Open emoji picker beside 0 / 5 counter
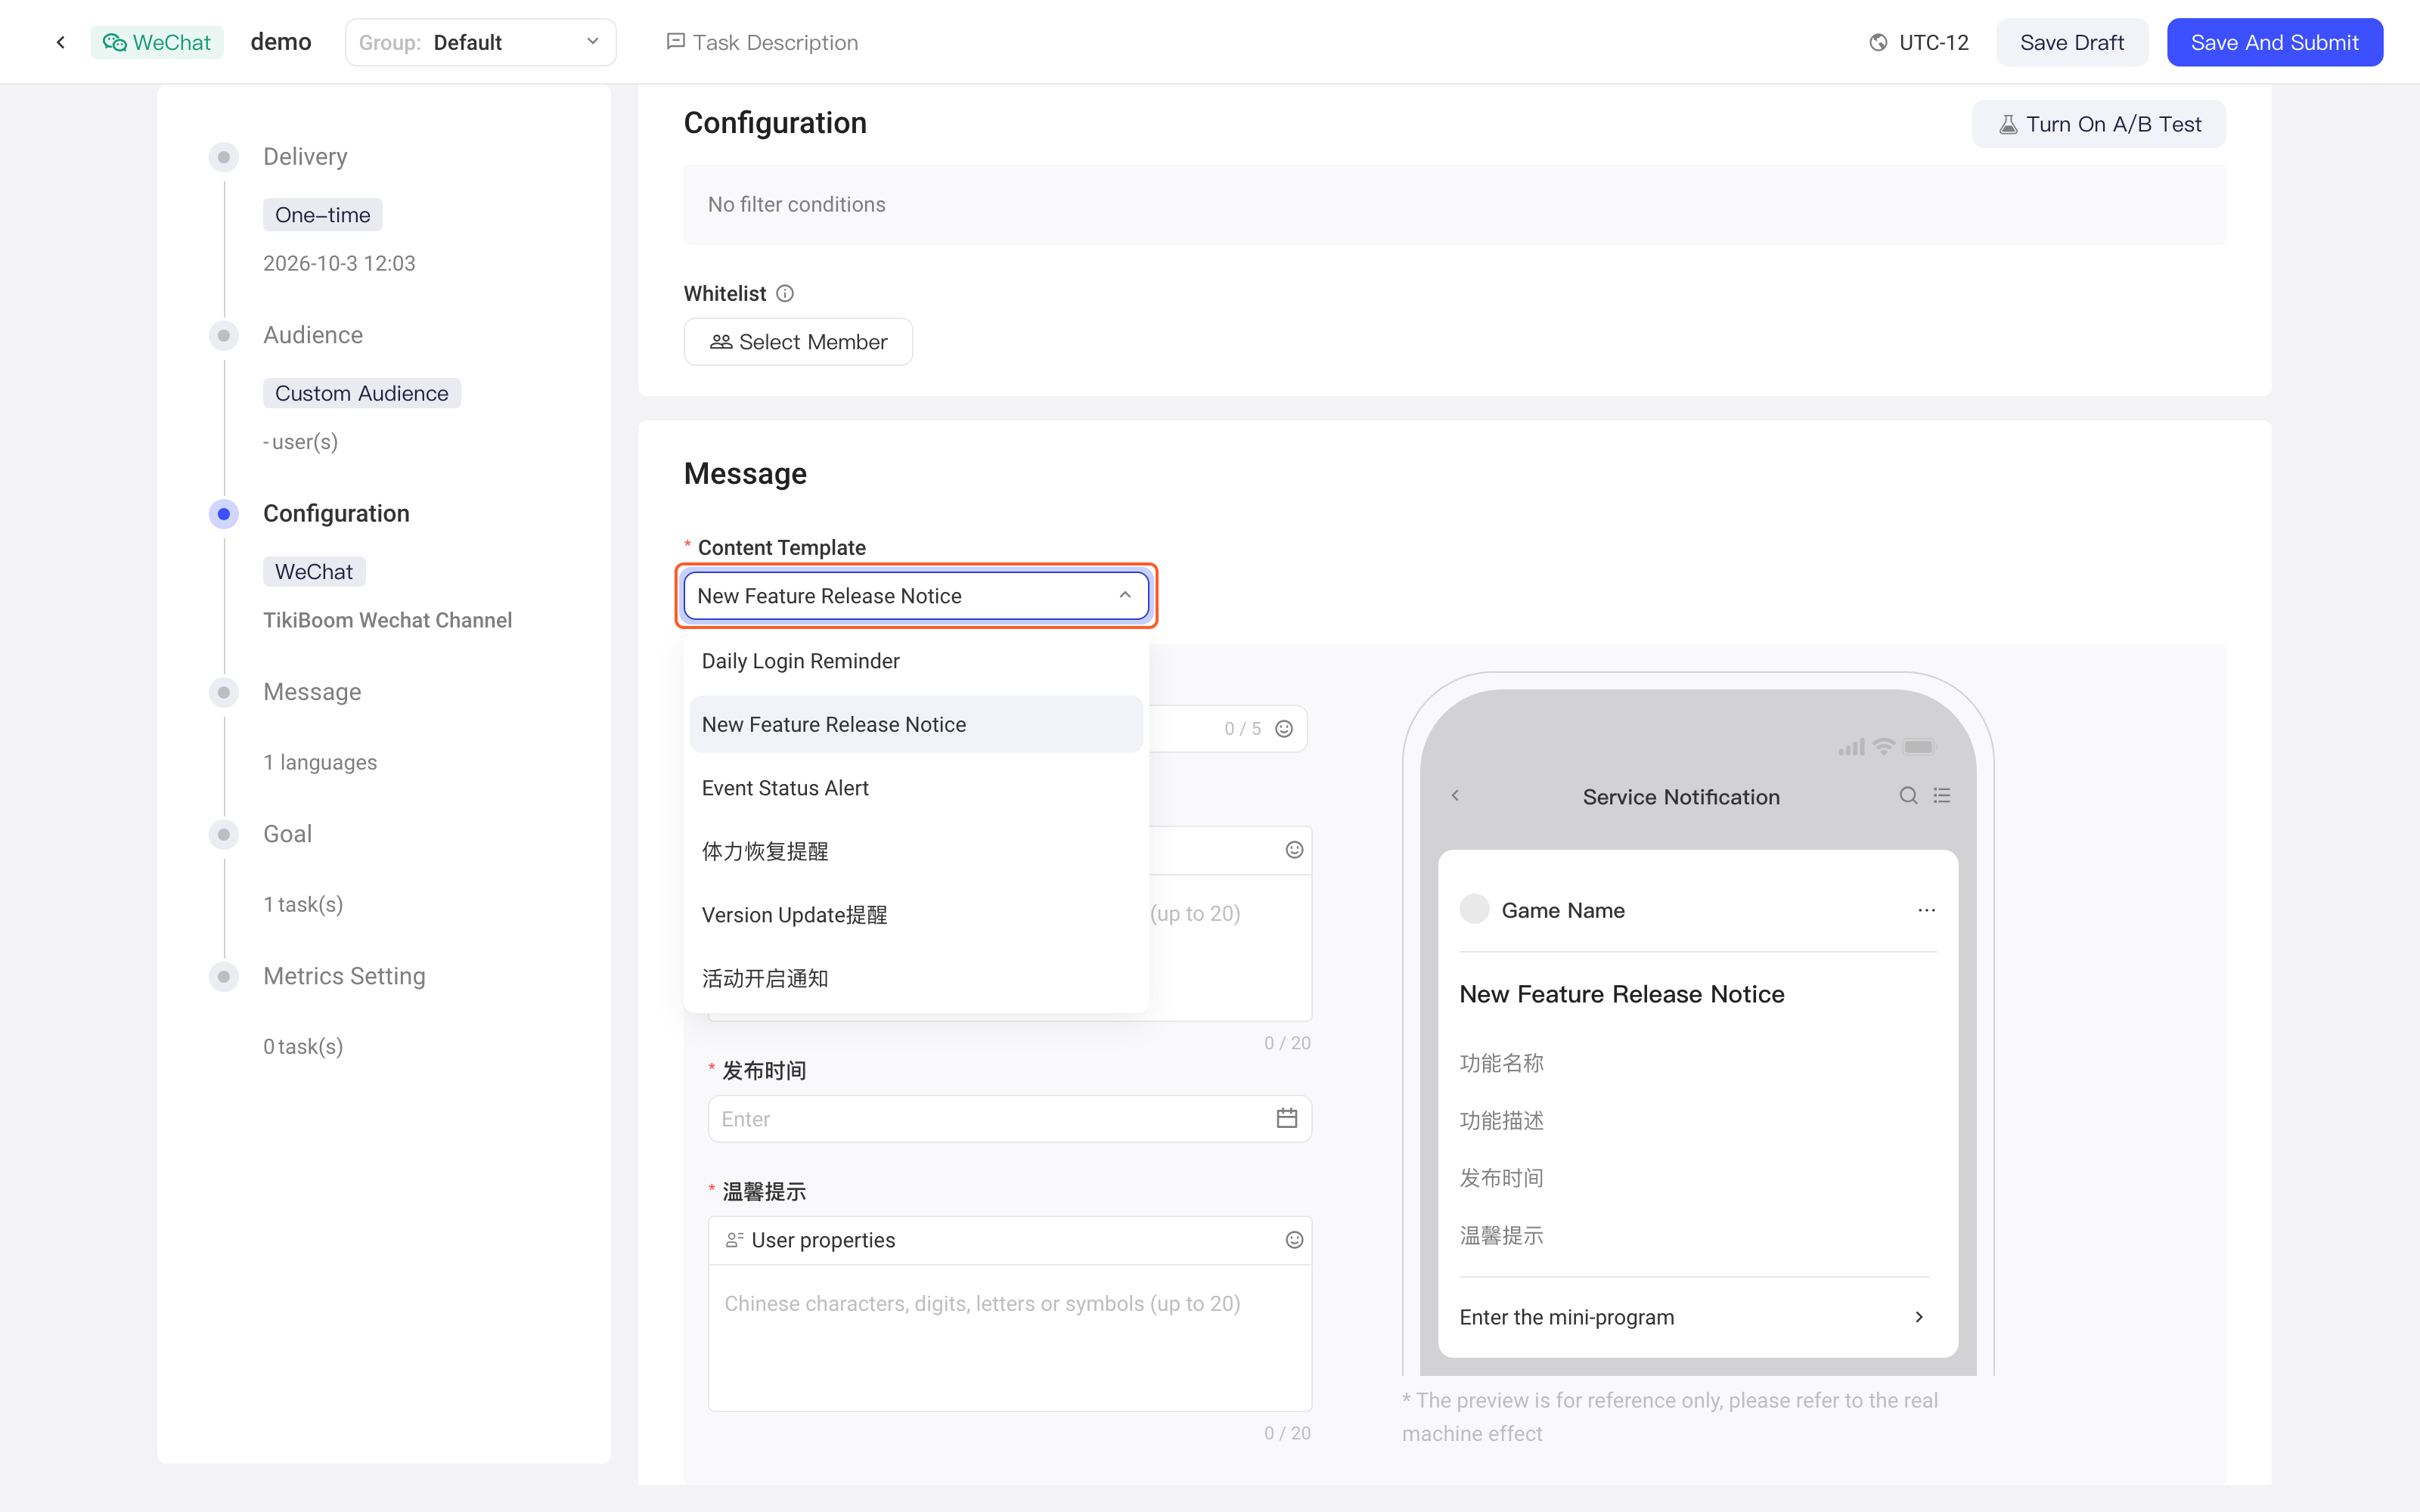The height and width of the screenshot is (1512, 2420). pyautogui.click(x=1285, y=729)
